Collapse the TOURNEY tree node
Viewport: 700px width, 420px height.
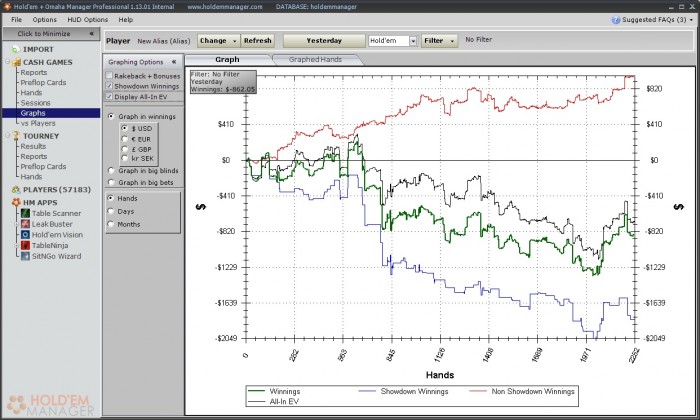8,135
